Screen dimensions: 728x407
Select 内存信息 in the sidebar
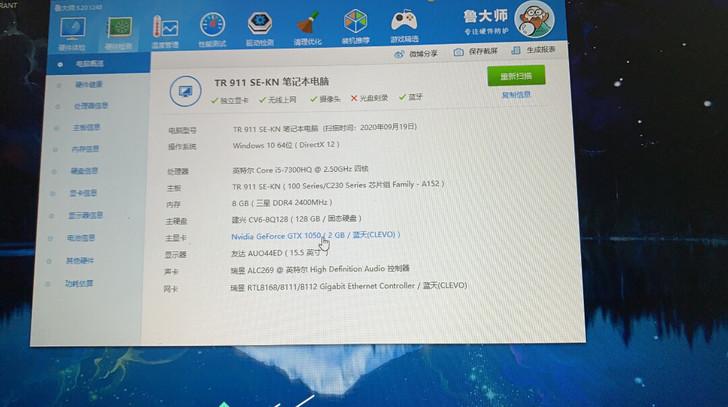click(85, 149)
